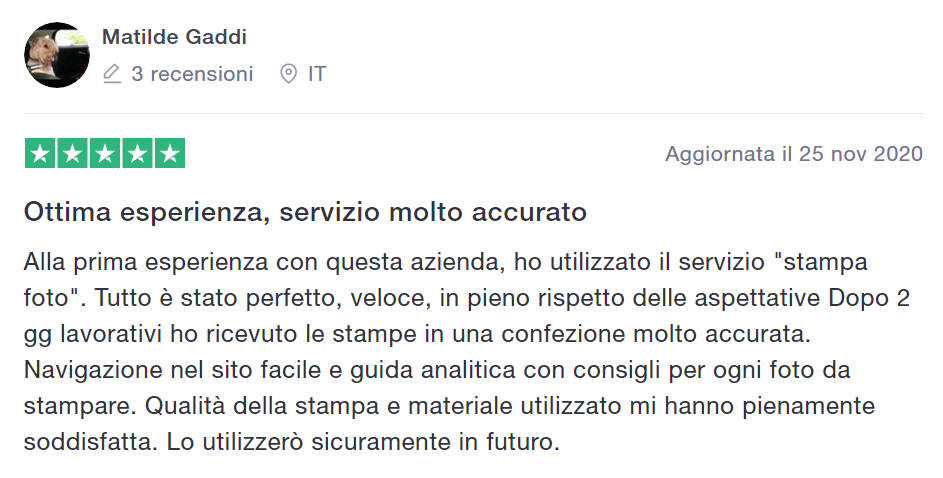
Task: Click the sentence Lo utilizzerò sicuramente in futuro
Action: [x=363, y=443]
